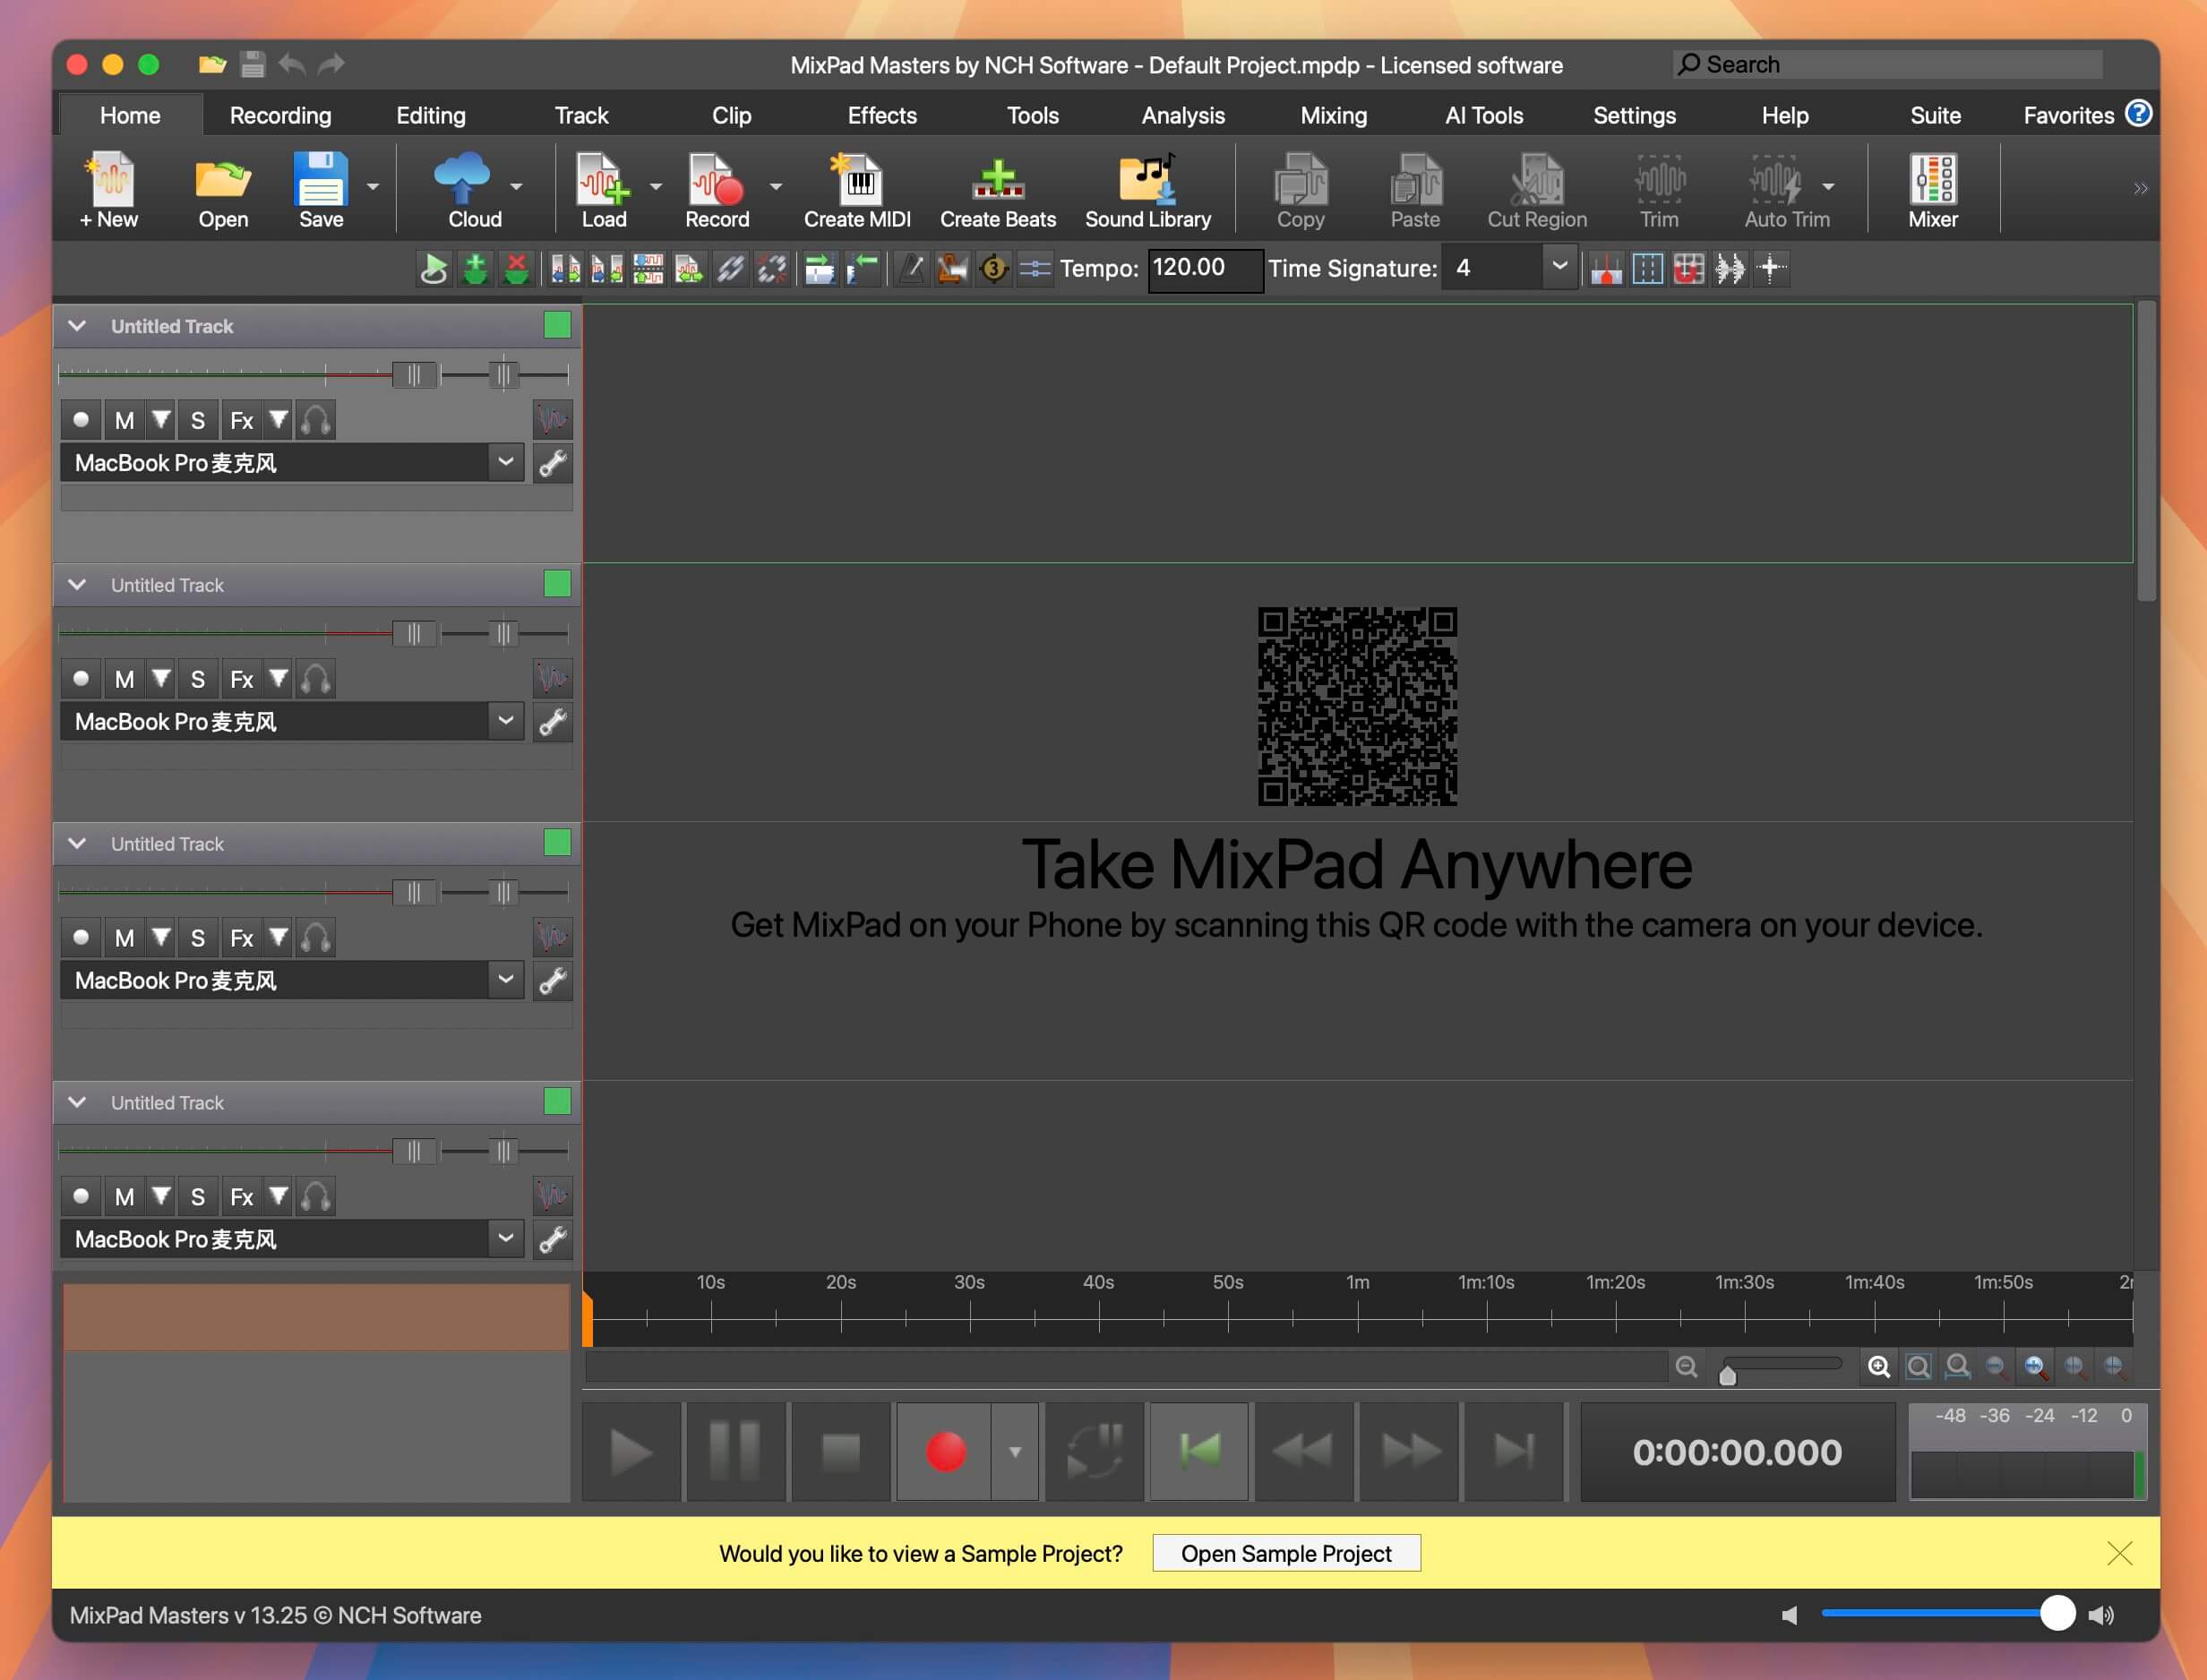The image size is (2207, 1680).
Task: Toggle the fourth track's green color square
Action: tap(557, 1102)
